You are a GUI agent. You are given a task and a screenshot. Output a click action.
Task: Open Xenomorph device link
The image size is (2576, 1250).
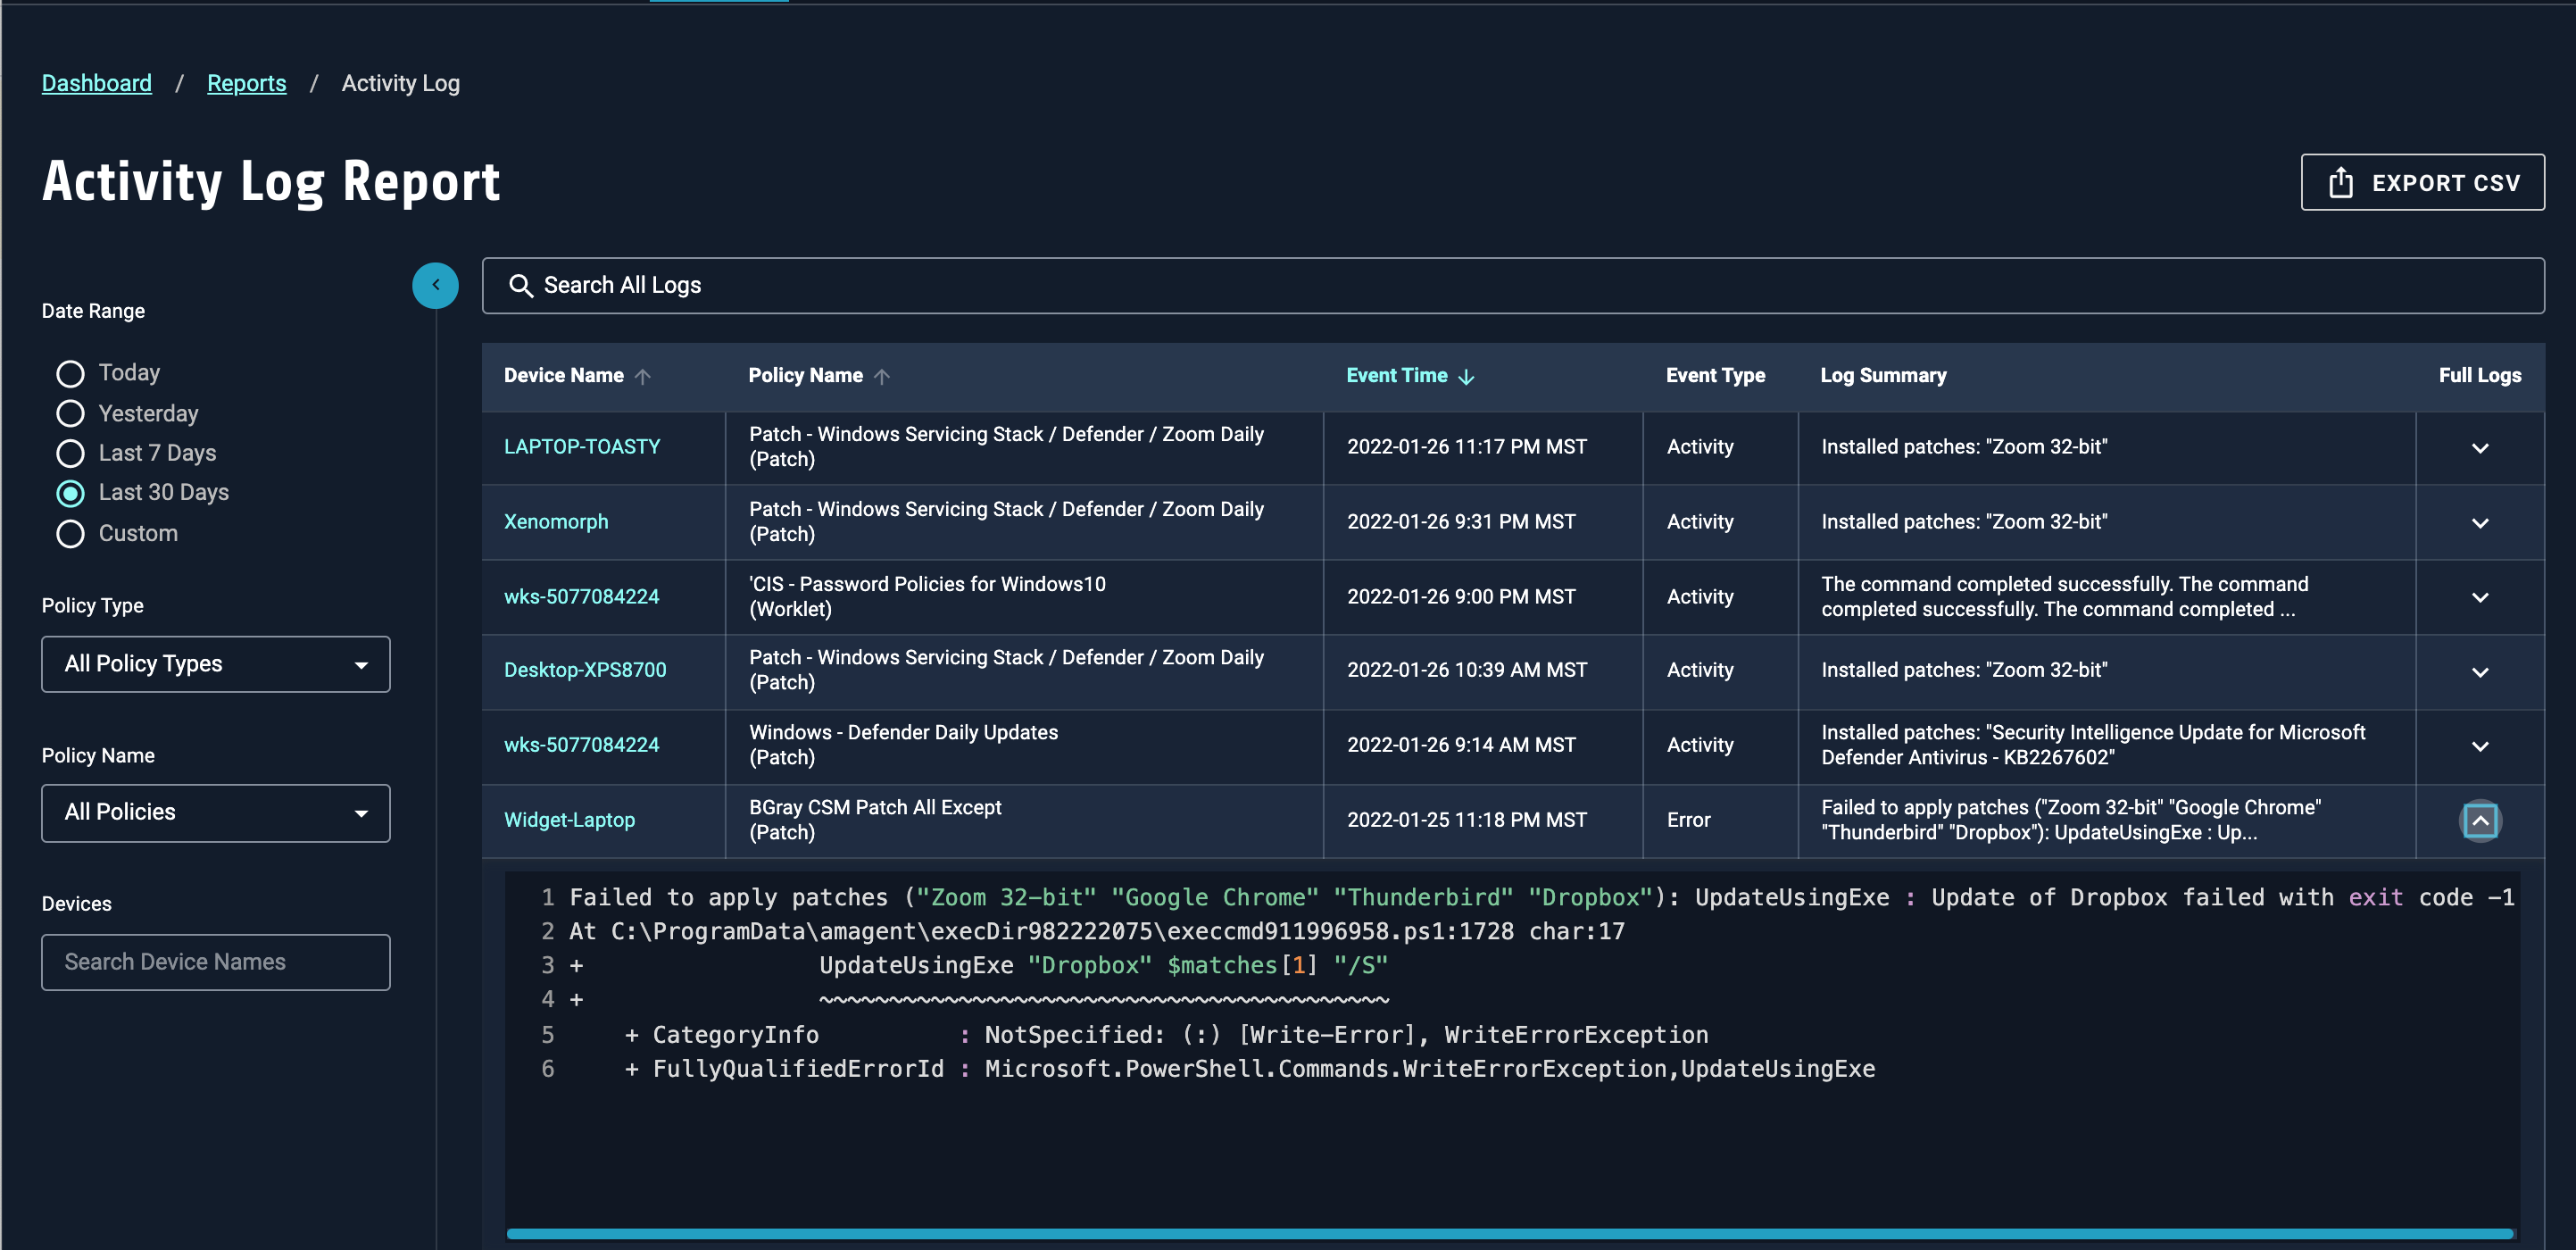click(x=556, y=522)
